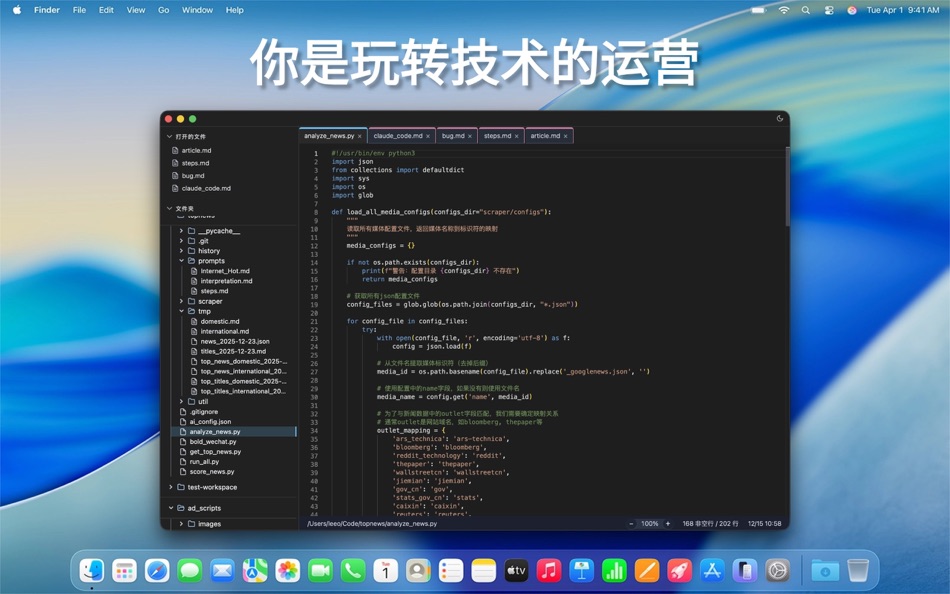The image size is (950, 594).
Task: Increase zoom with the plus button
Action: pos(668,524)
